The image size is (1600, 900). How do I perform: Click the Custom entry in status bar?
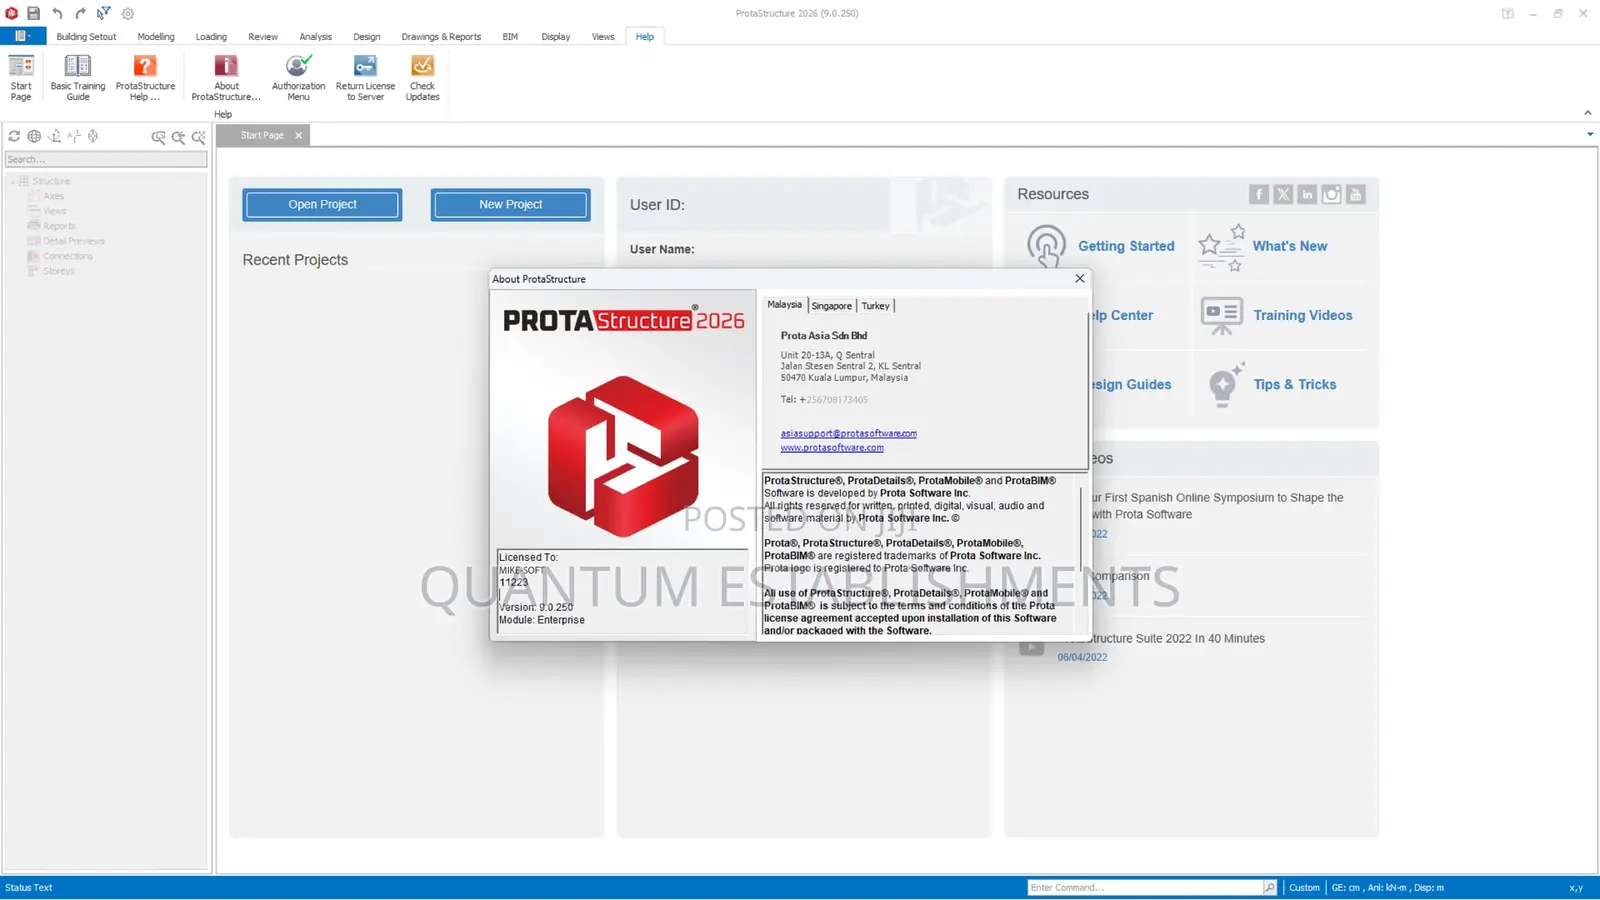(1304, 887)
